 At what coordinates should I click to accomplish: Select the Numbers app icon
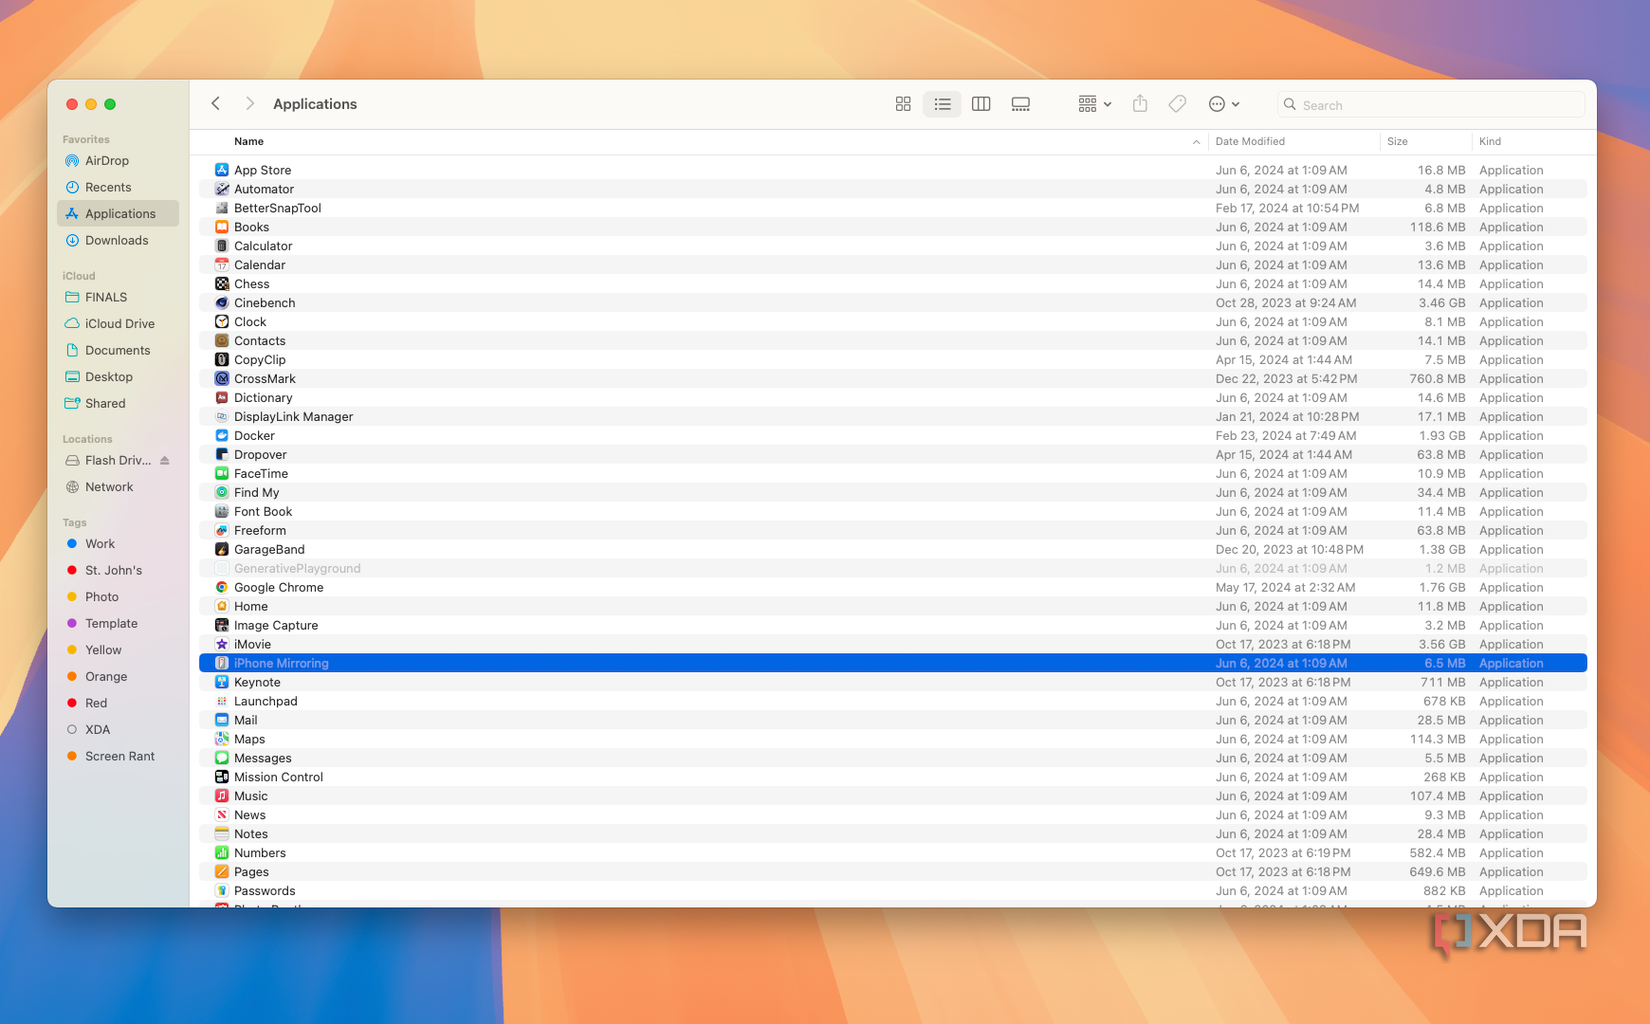222,853
